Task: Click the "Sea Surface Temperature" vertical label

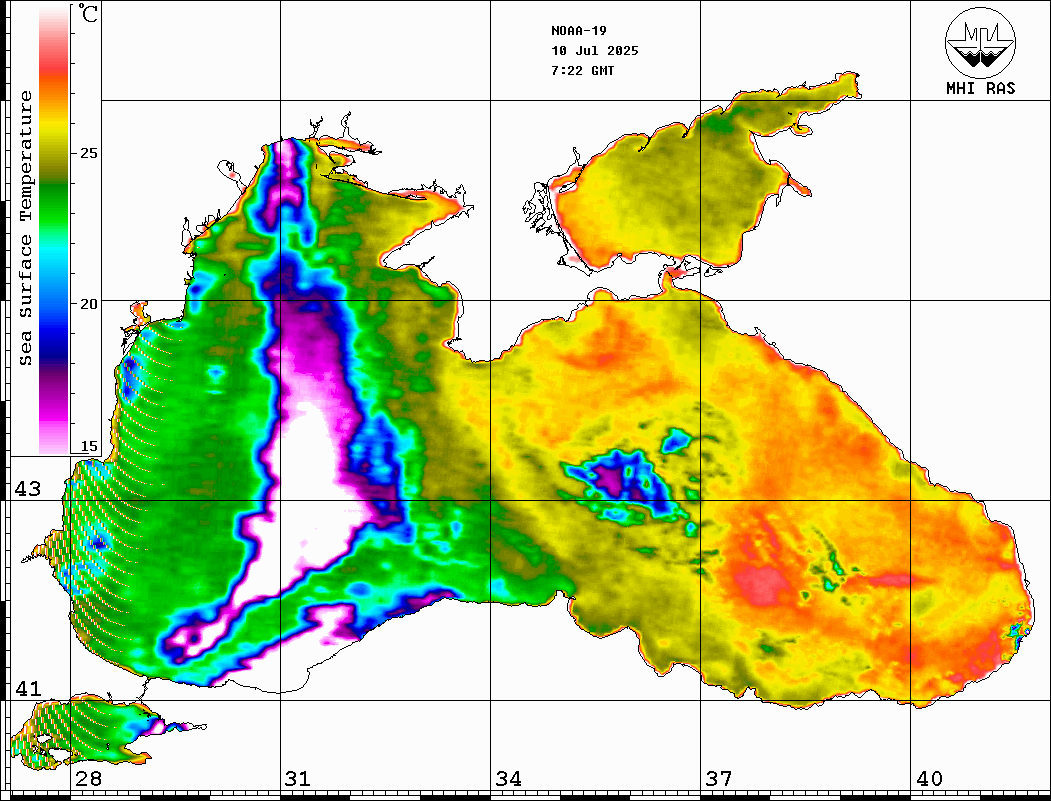Action: point(25,228)
